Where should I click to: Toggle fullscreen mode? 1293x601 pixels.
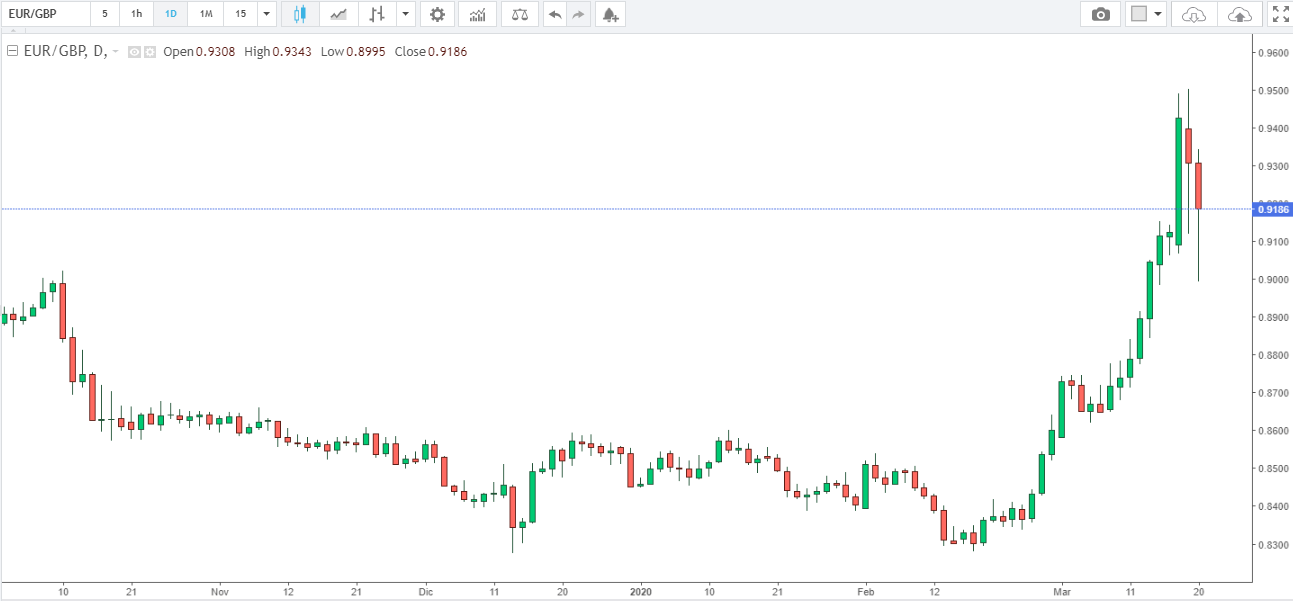(1279, 14)
